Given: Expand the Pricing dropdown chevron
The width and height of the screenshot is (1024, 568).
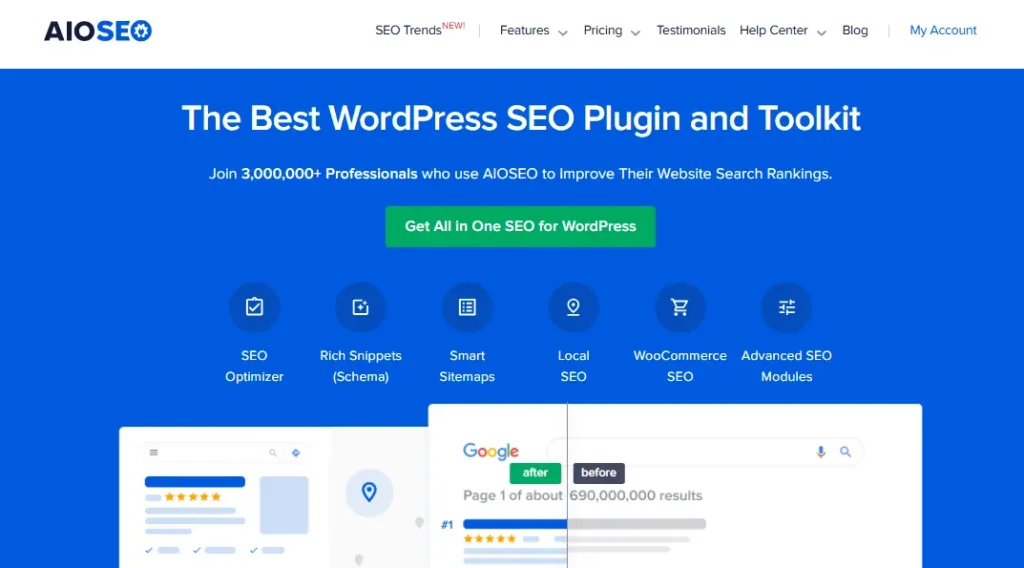Looking at the screenshot, I should coord(635,33).
